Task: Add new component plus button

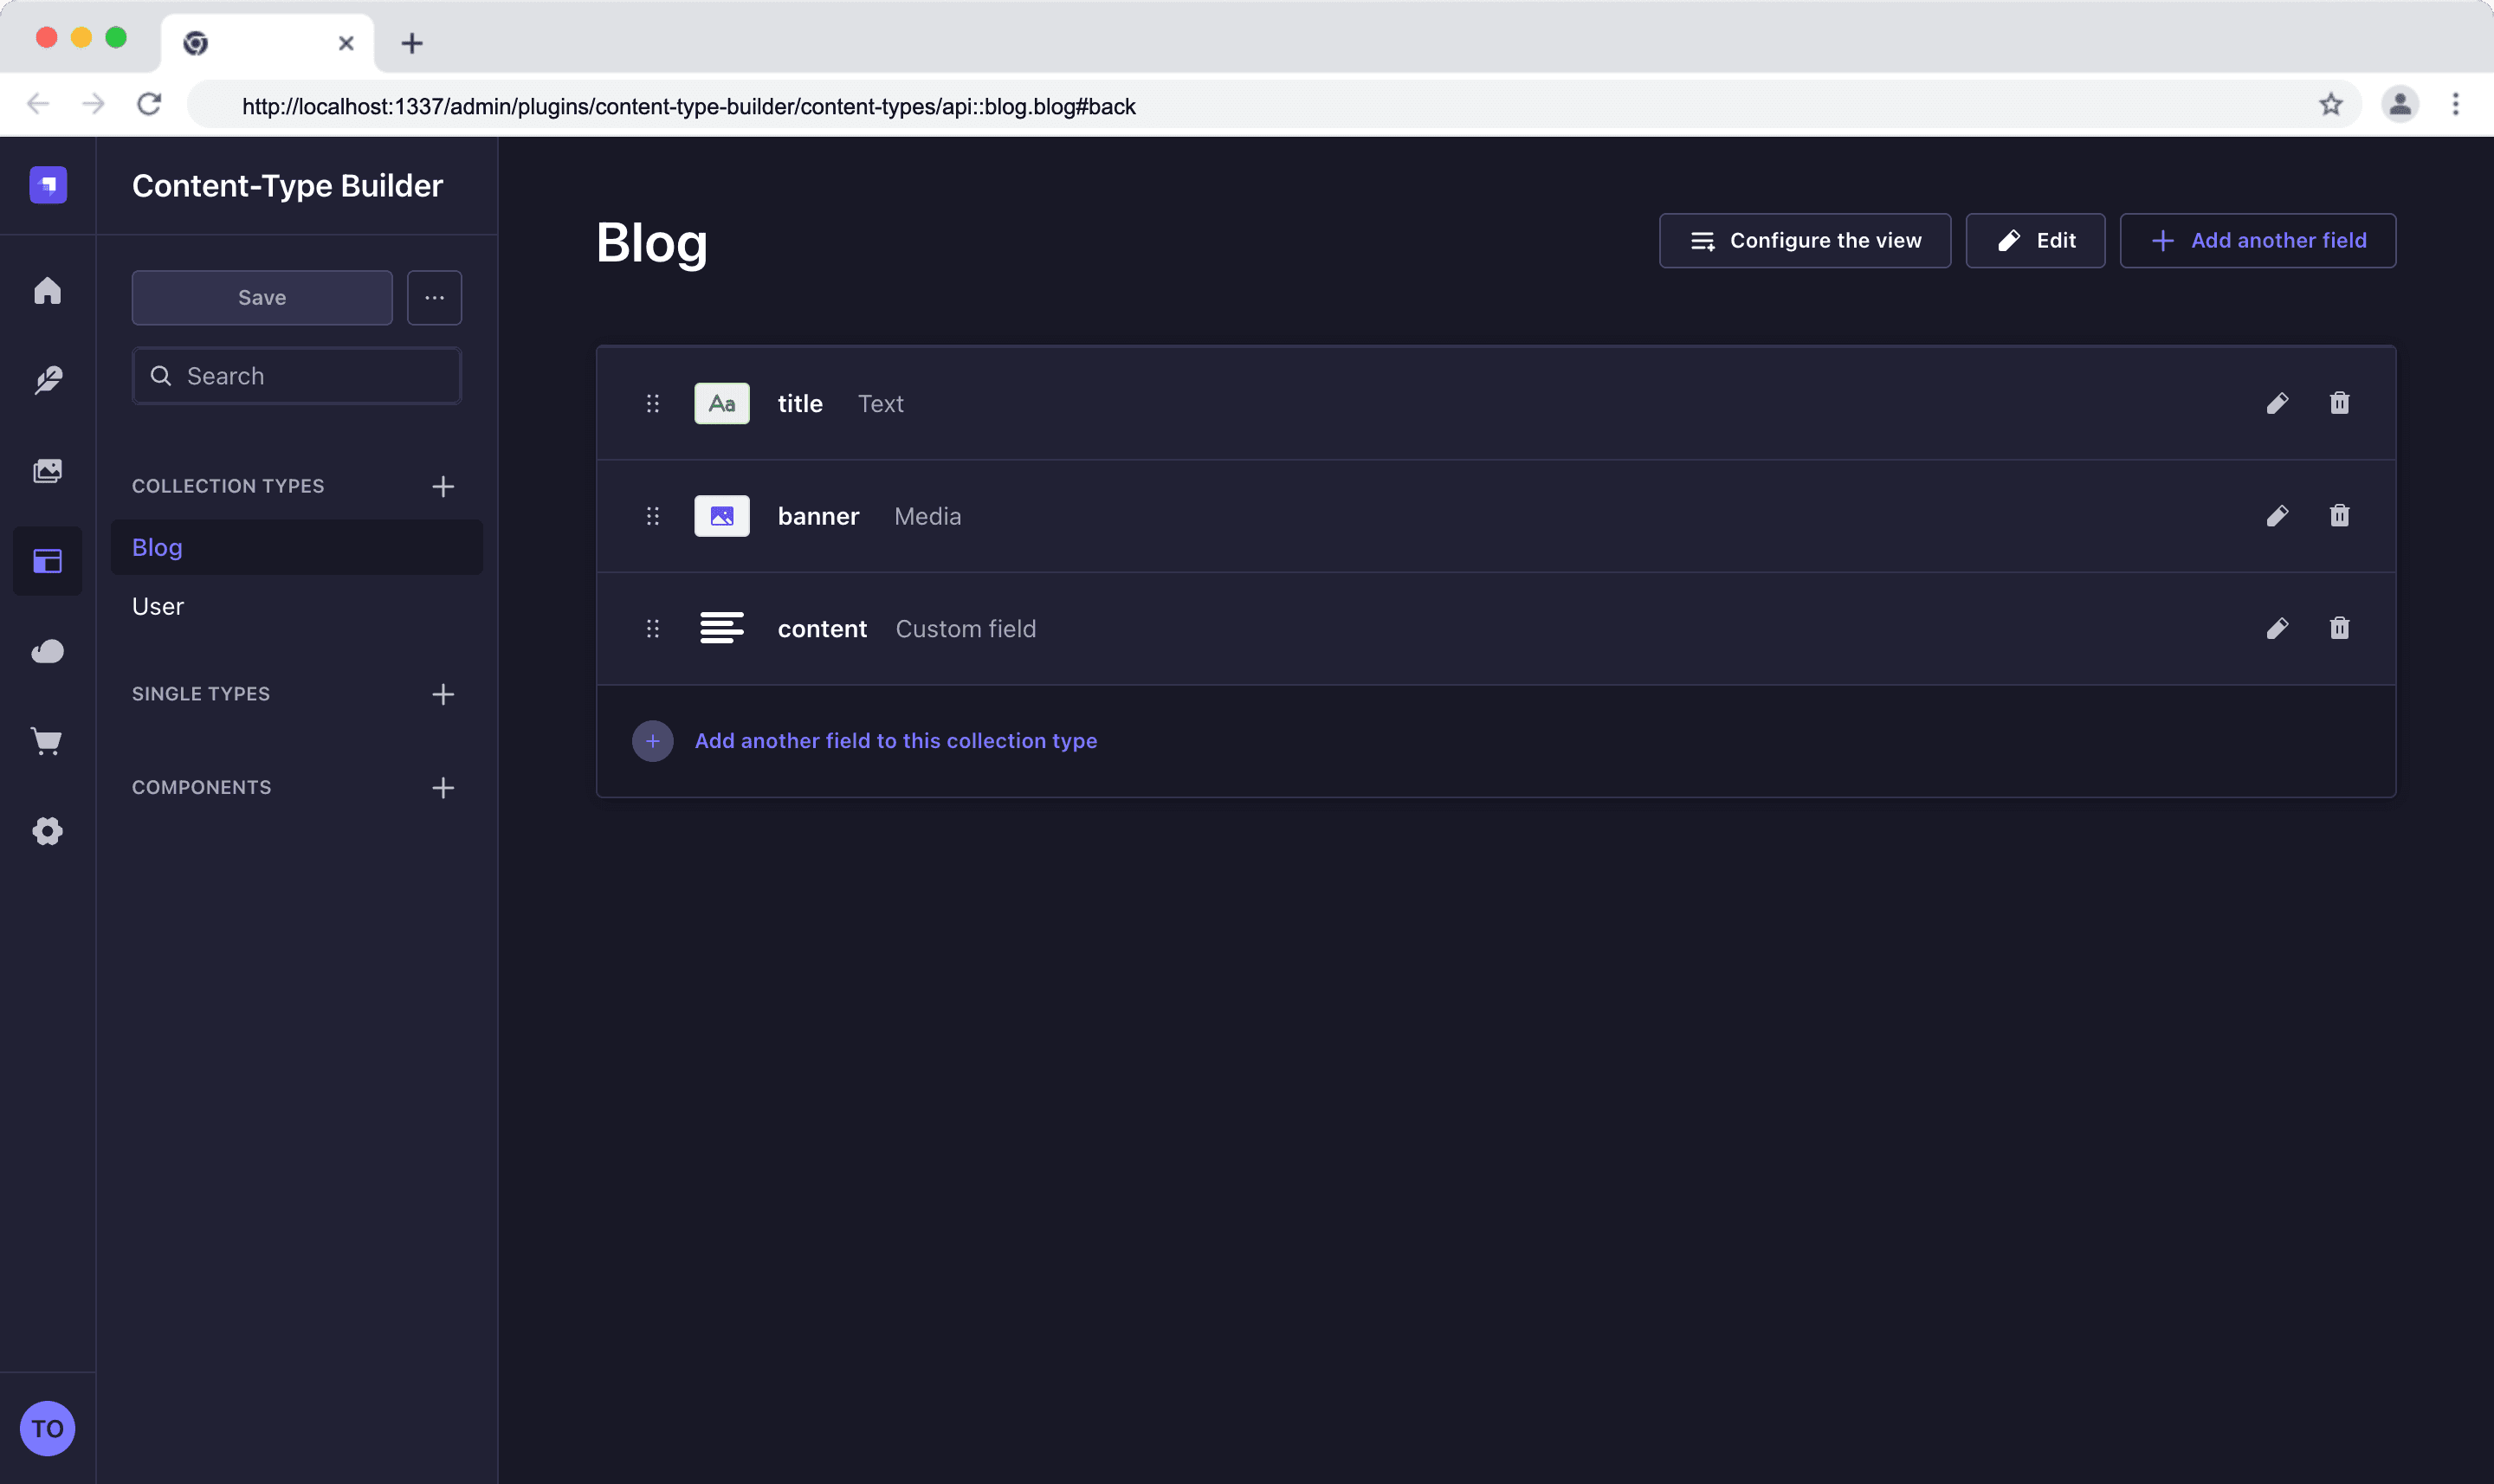Action: coord(443,788)
